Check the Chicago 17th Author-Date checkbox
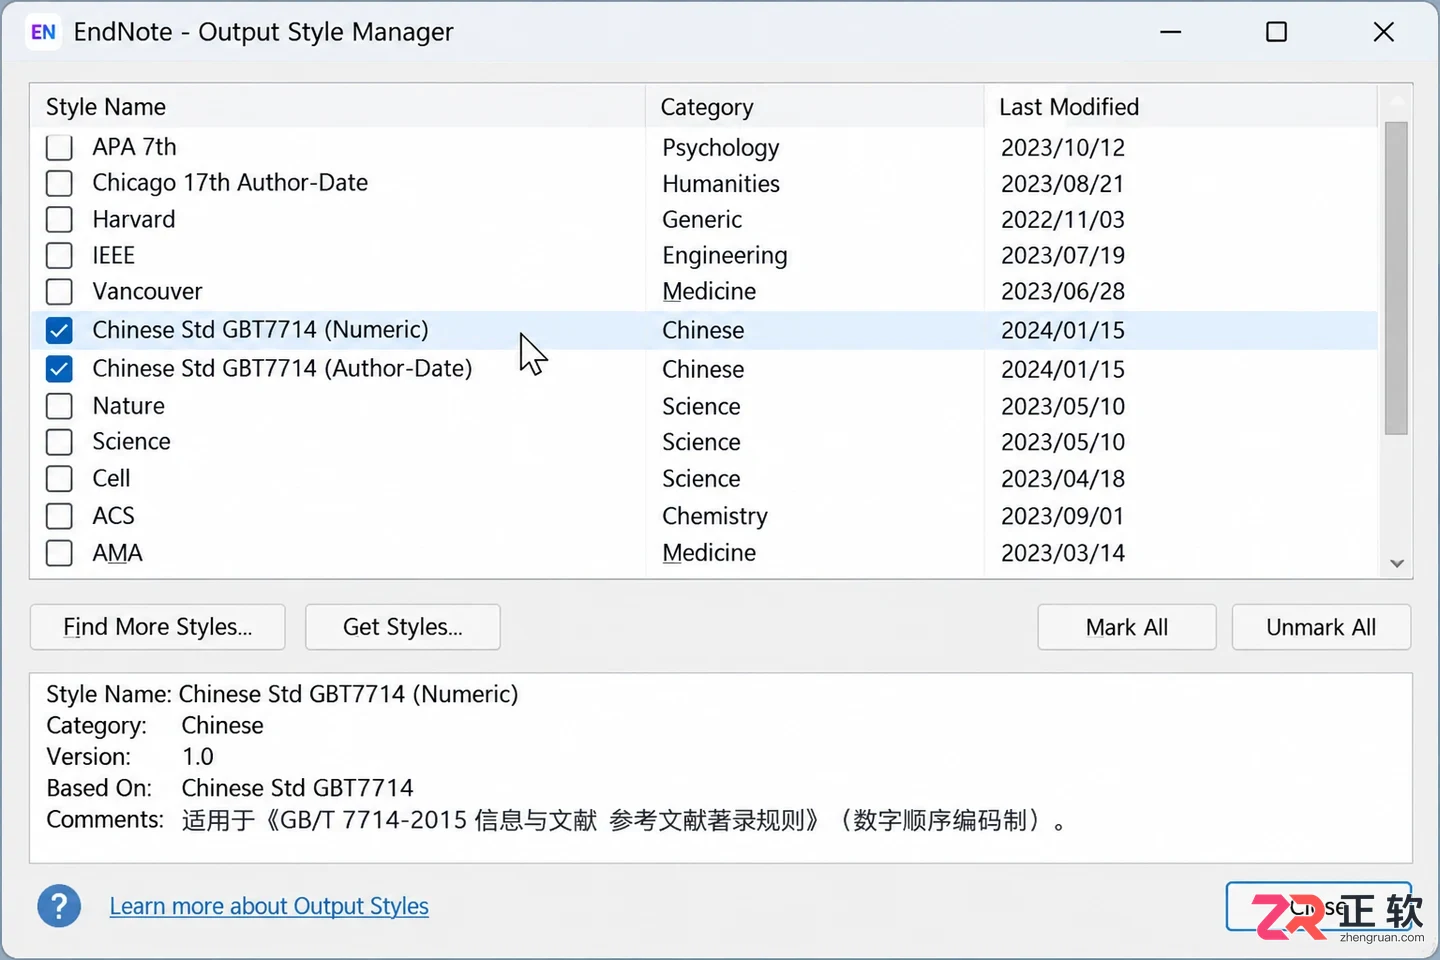 59,183
